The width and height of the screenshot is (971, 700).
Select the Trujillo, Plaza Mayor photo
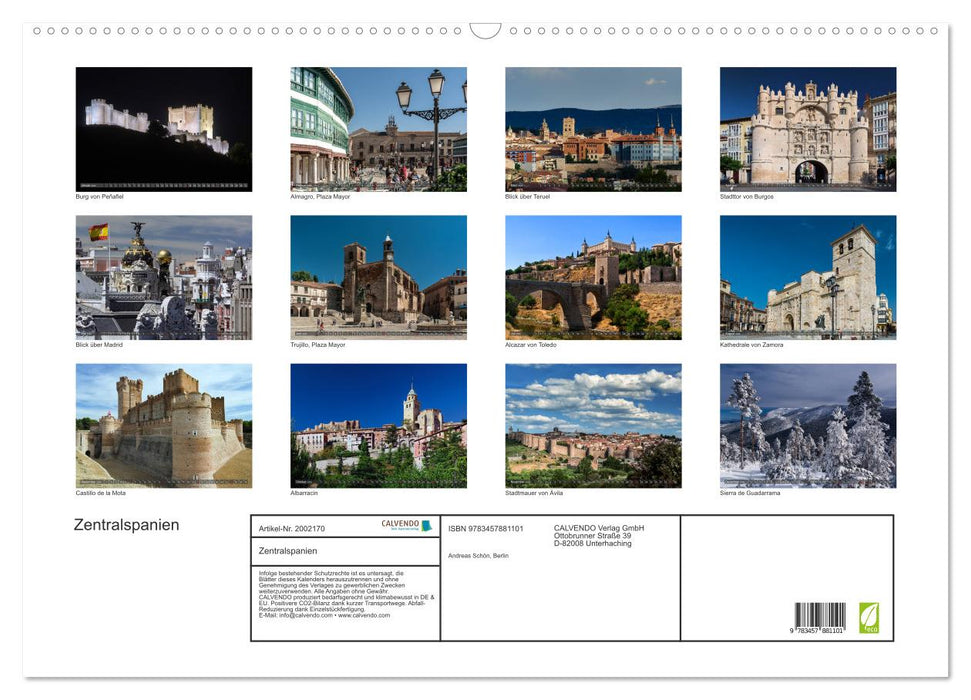point(378,278)
